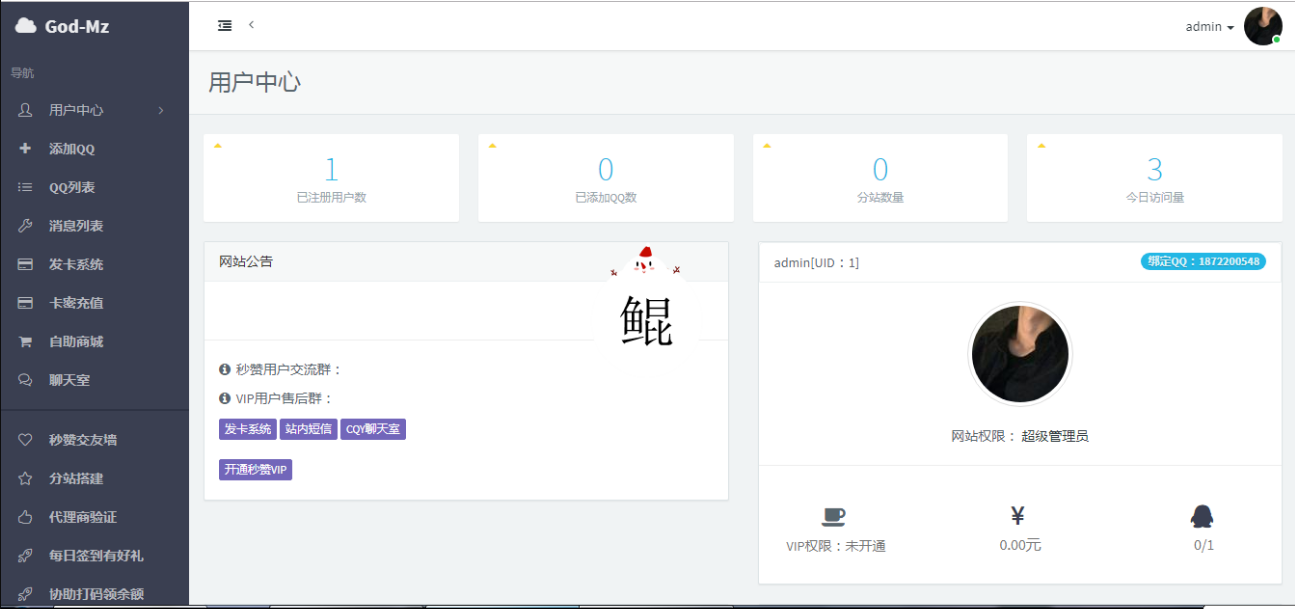Collapse the 分站数量 card with its arrow

(x=767, y=146)
